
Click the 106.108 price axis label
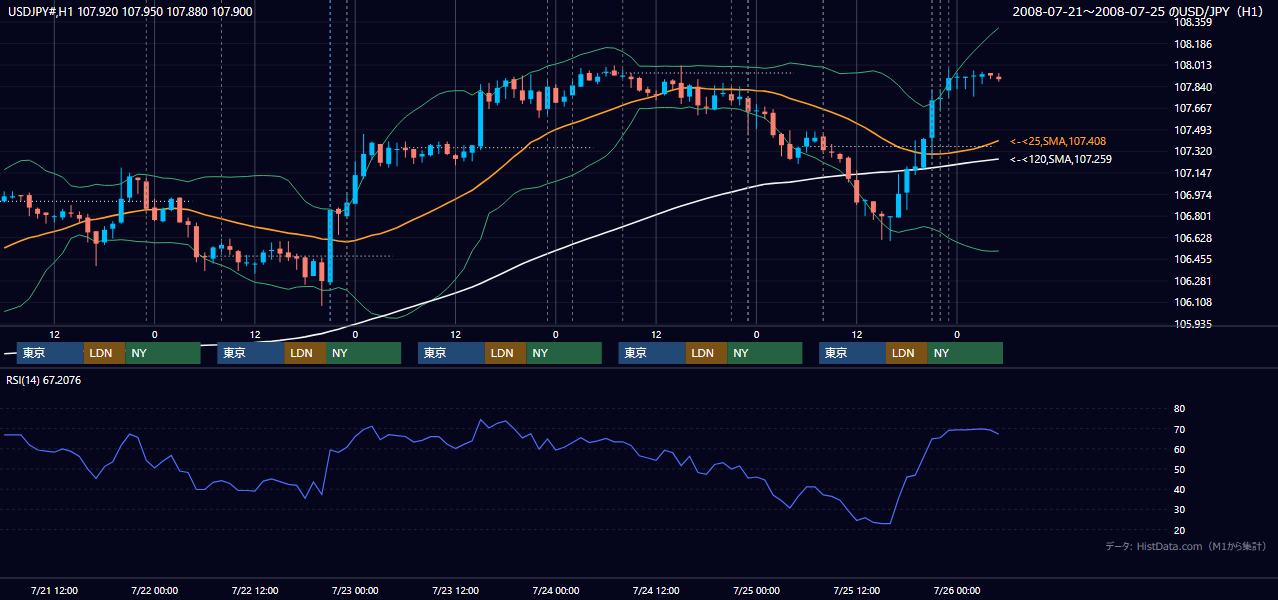point(1192,302)
